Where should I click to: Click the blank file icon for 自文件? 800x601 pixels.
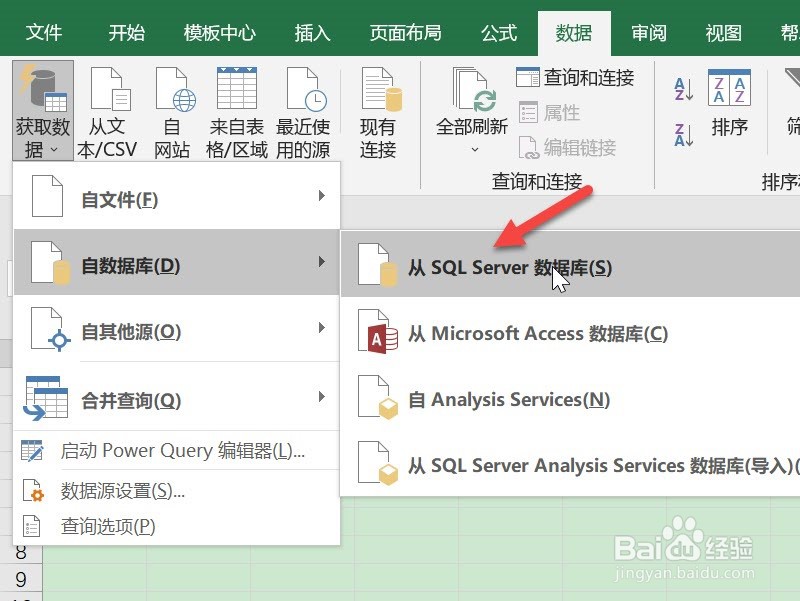tap(47, 196)
